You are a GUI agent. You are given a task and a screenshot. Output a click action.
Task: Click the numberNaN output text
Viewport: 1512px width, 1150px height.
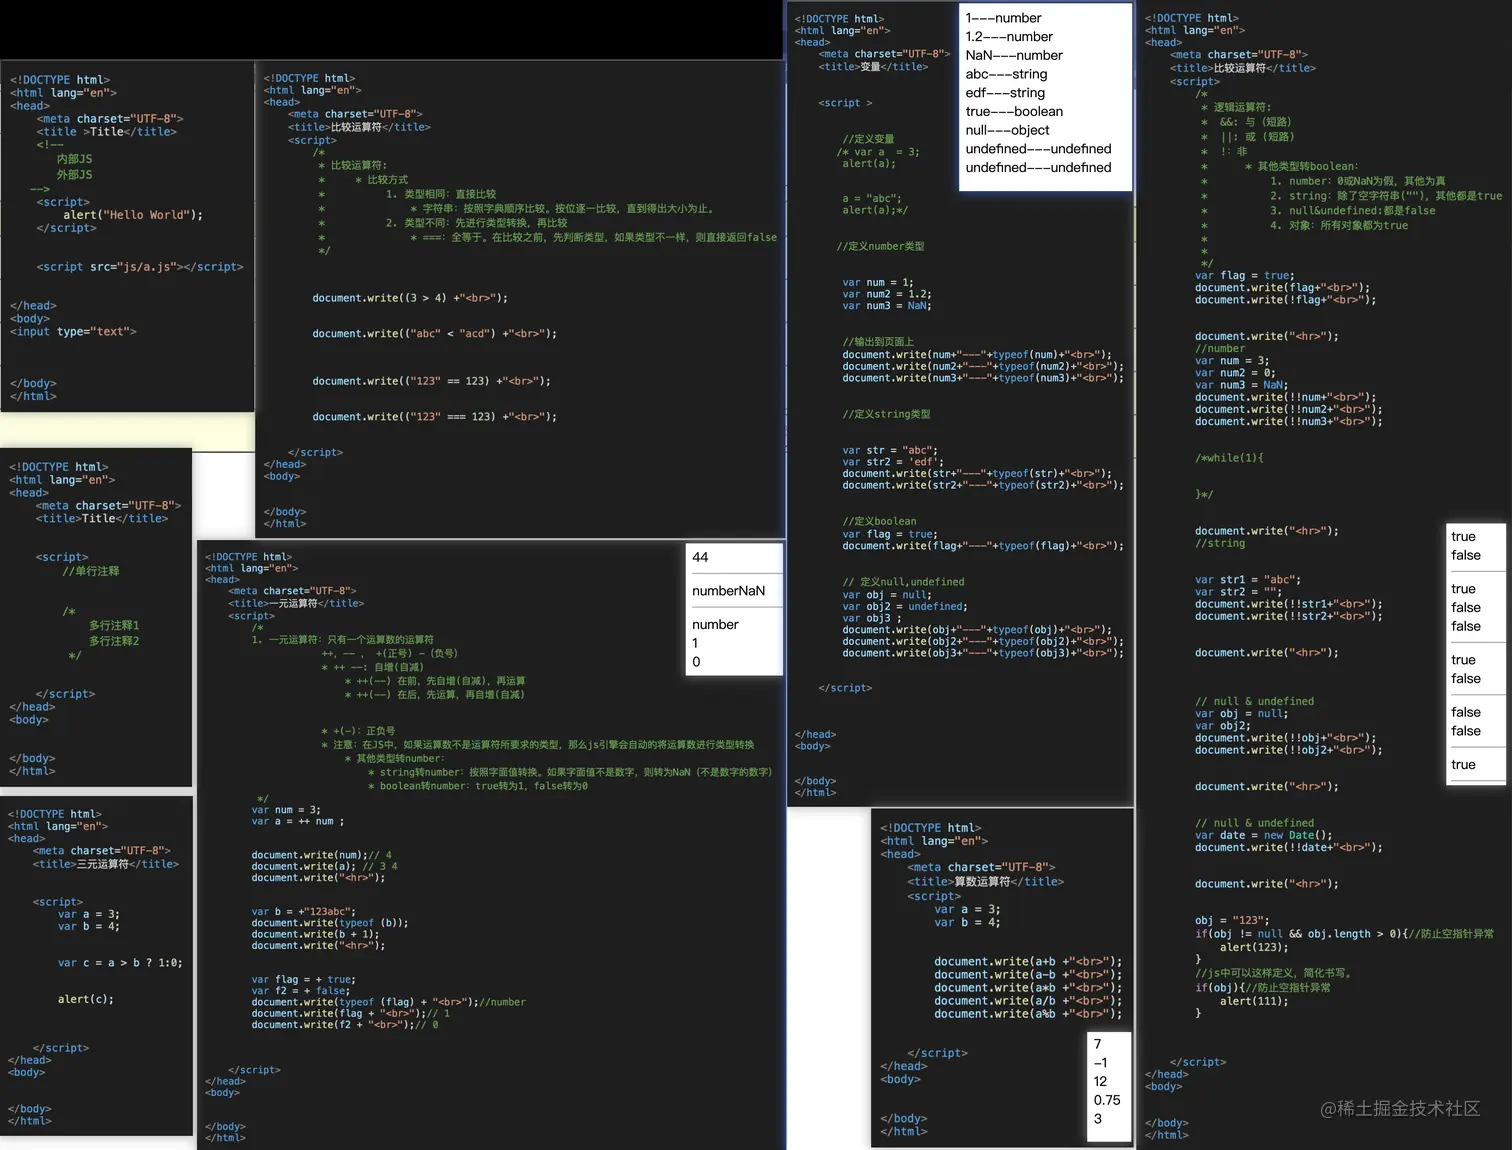[x=729, y=591]
